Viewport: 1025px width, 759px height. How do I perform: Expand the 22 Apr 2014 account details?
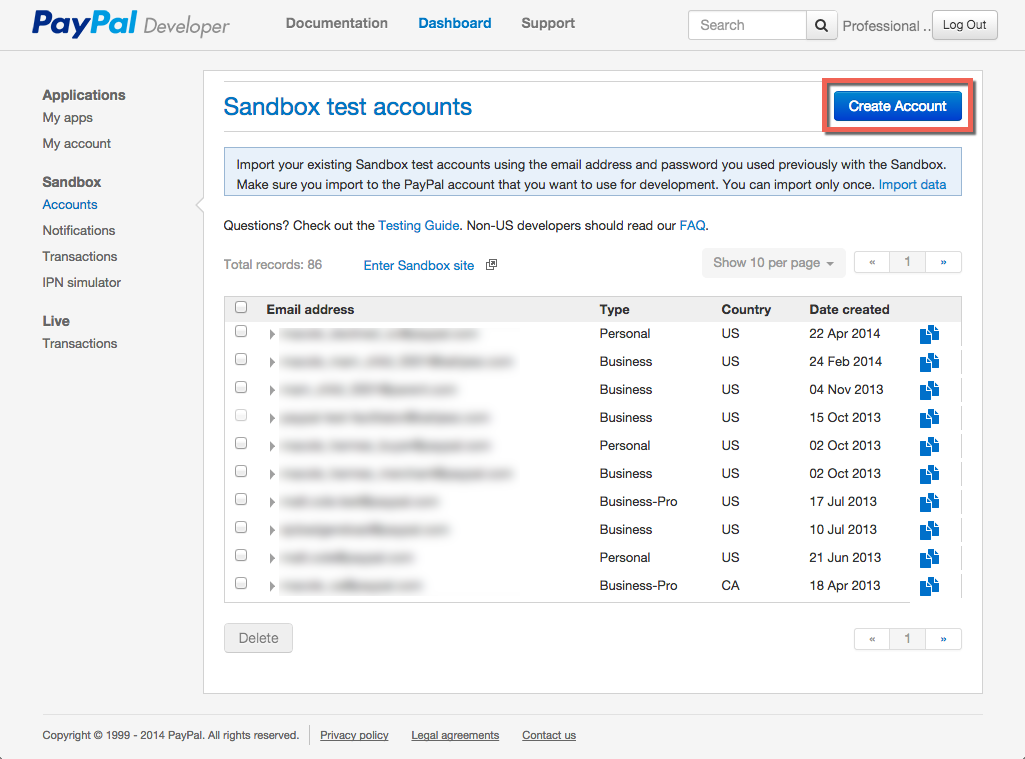point(272,335)
